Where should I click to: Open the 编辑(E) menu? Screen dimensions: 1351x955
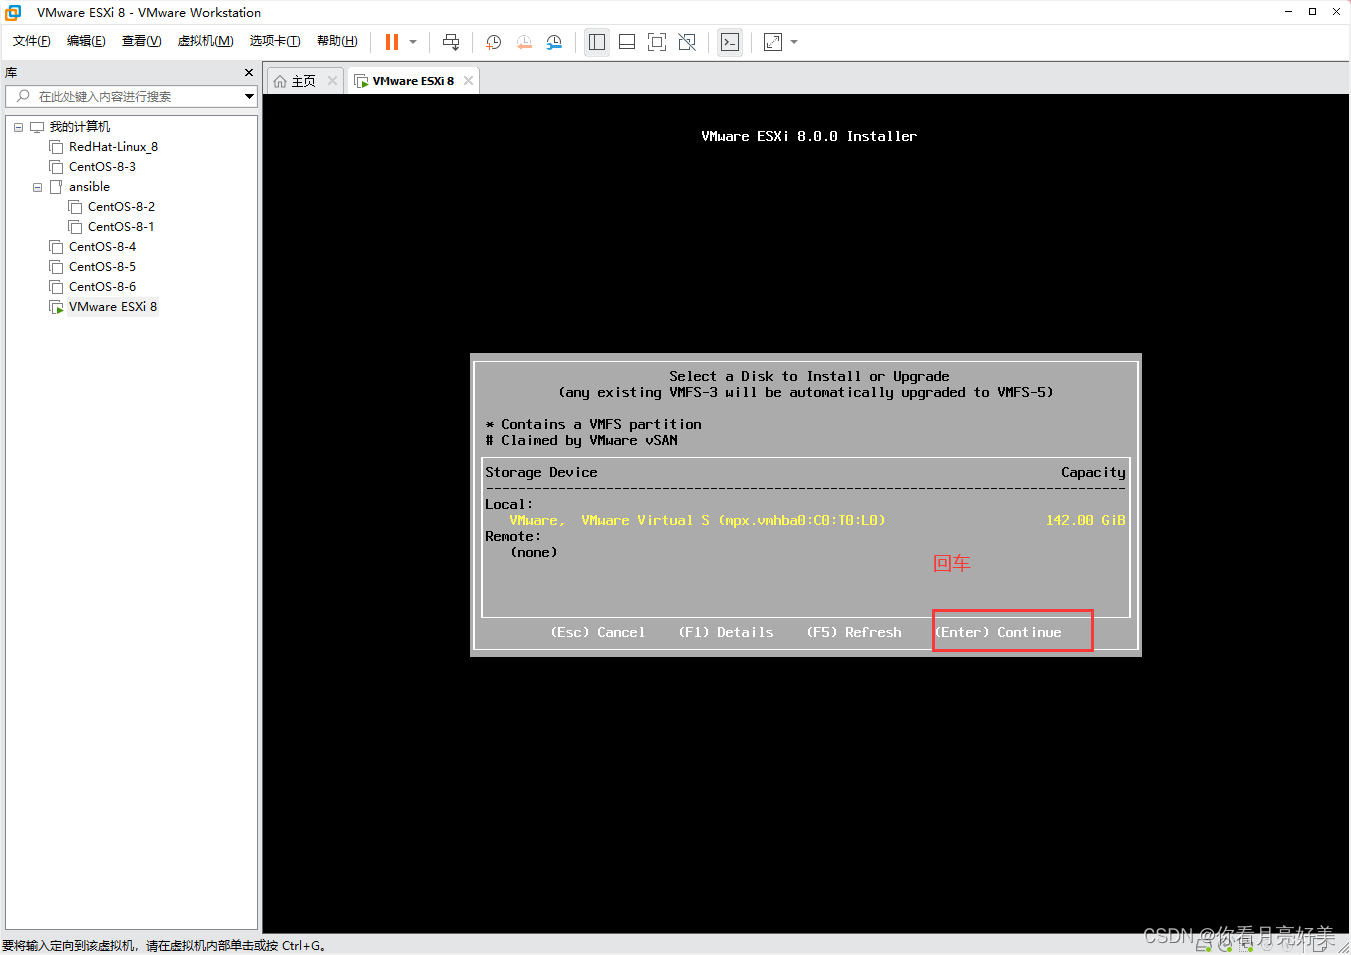point(86,41)
